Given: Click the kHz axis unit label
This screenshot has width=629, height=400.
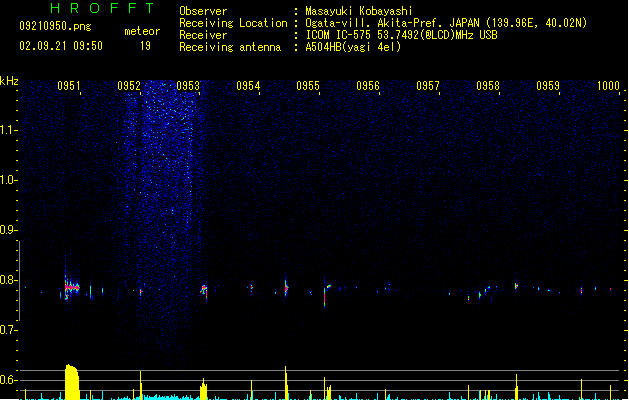Looking at the screenshot, I should pos(9,81).
